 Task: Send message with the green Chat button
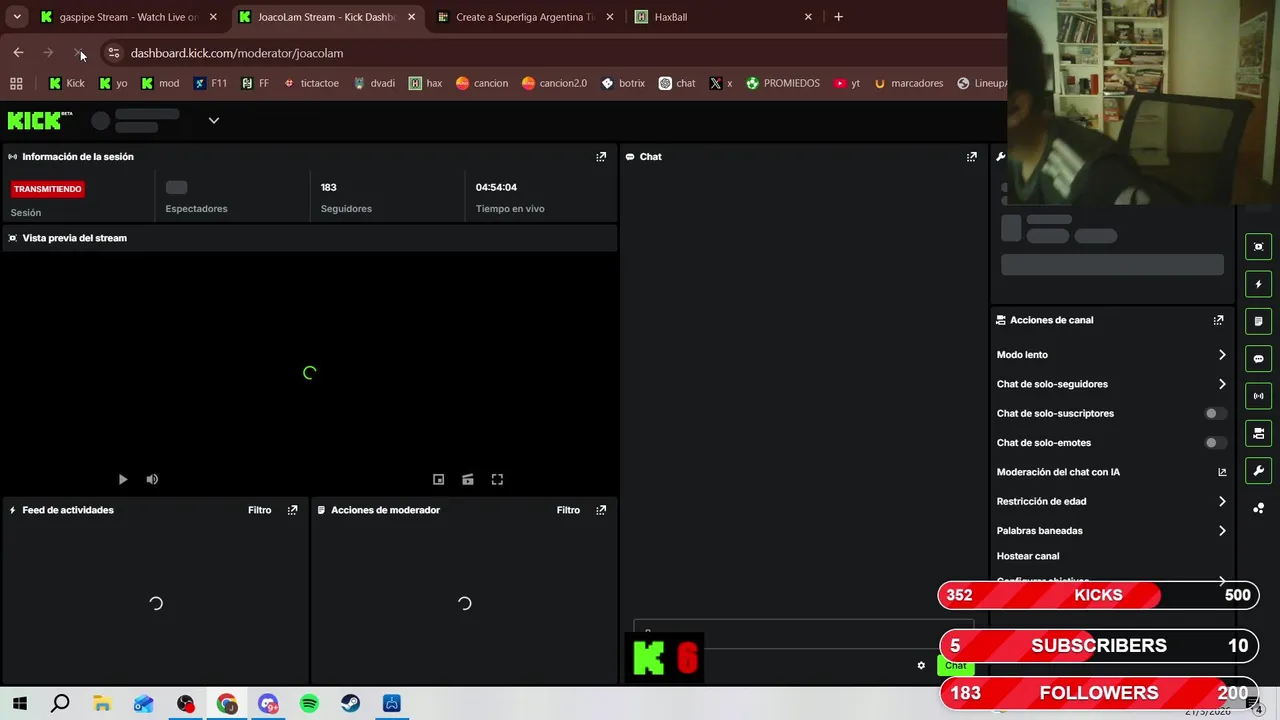point(956,665)
